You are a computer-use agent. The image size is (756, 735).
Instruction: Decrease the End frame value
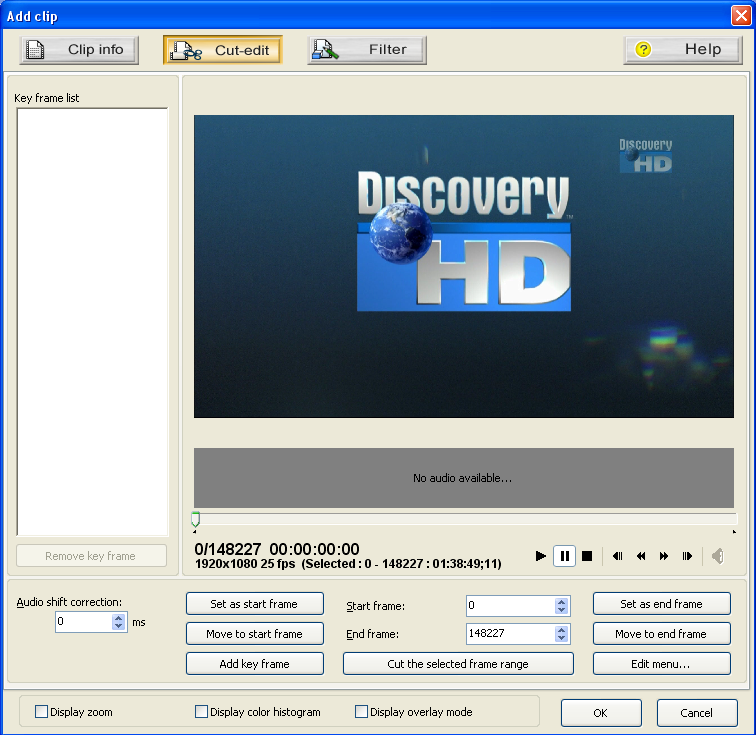click(561, 638)
